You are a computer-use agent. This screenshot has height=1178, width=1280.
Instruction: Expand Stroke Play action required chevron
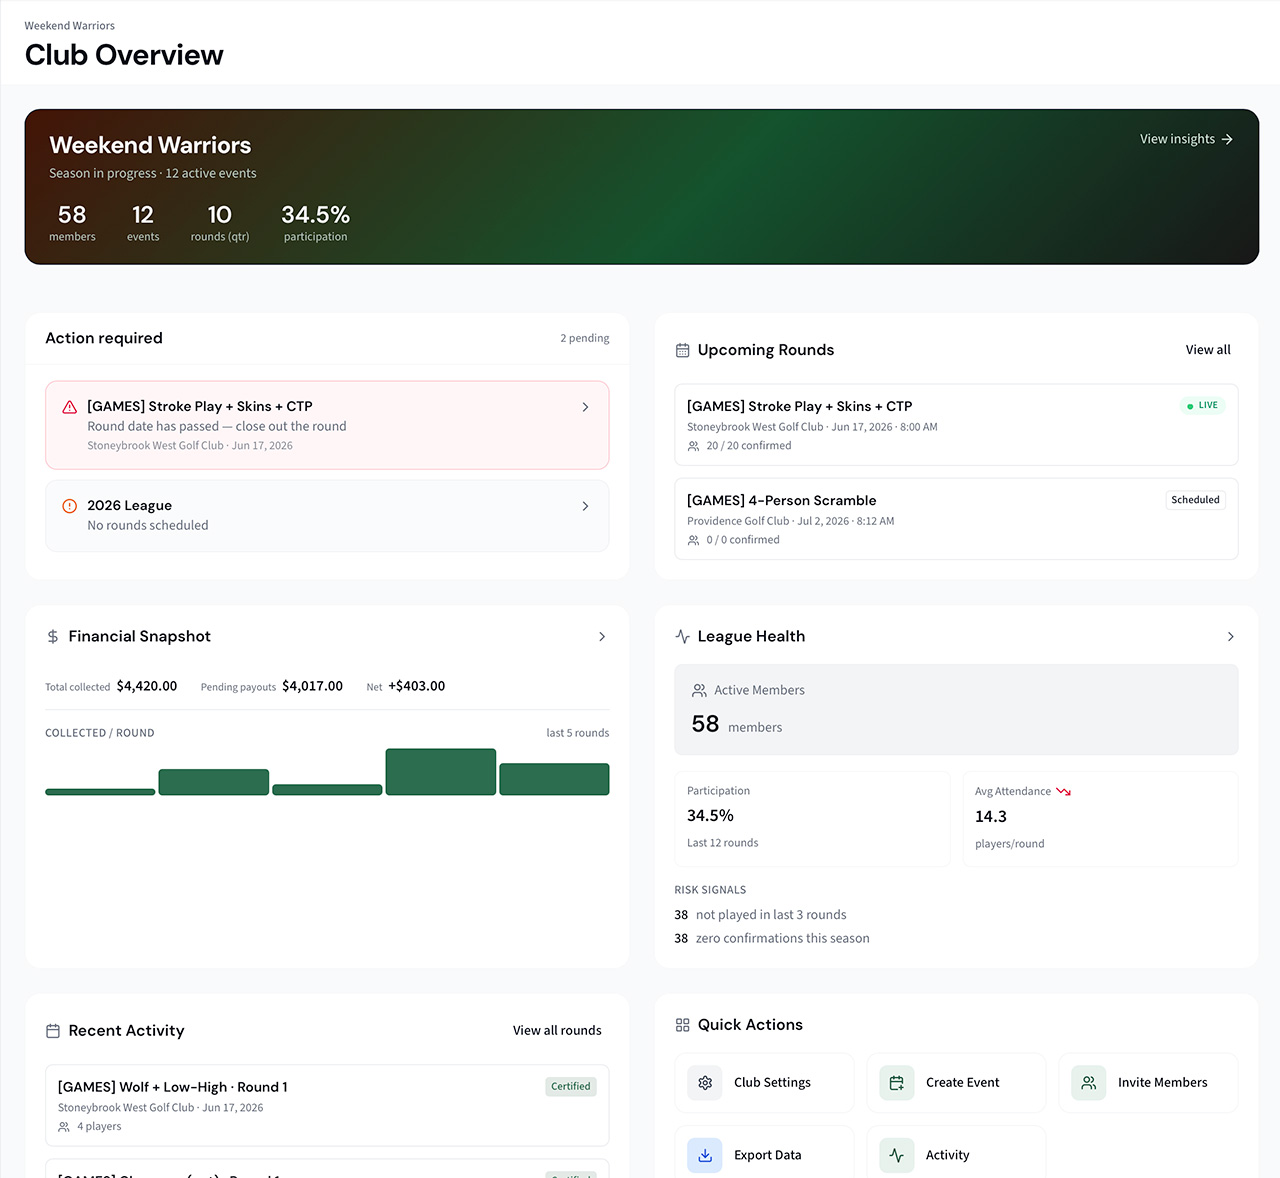point(585,407)
